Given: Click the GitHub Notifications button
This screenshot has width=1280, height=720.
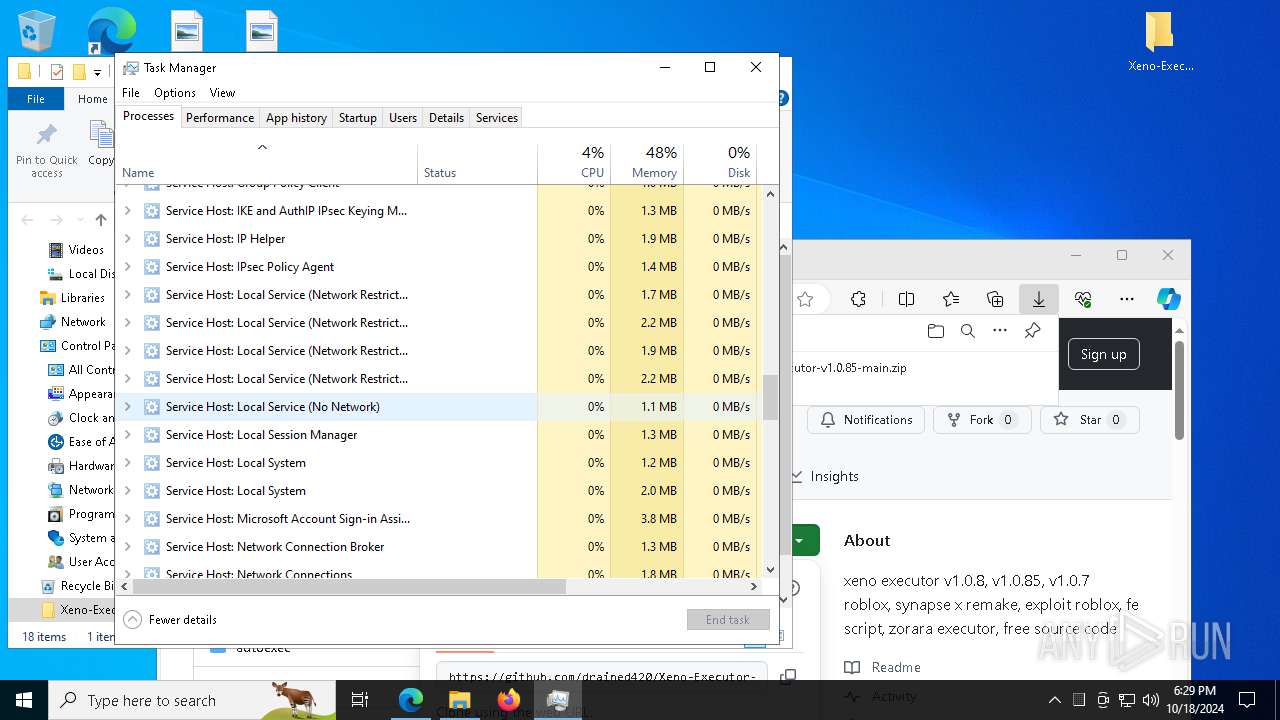Looking at the screenshot, I should (866, 420).
